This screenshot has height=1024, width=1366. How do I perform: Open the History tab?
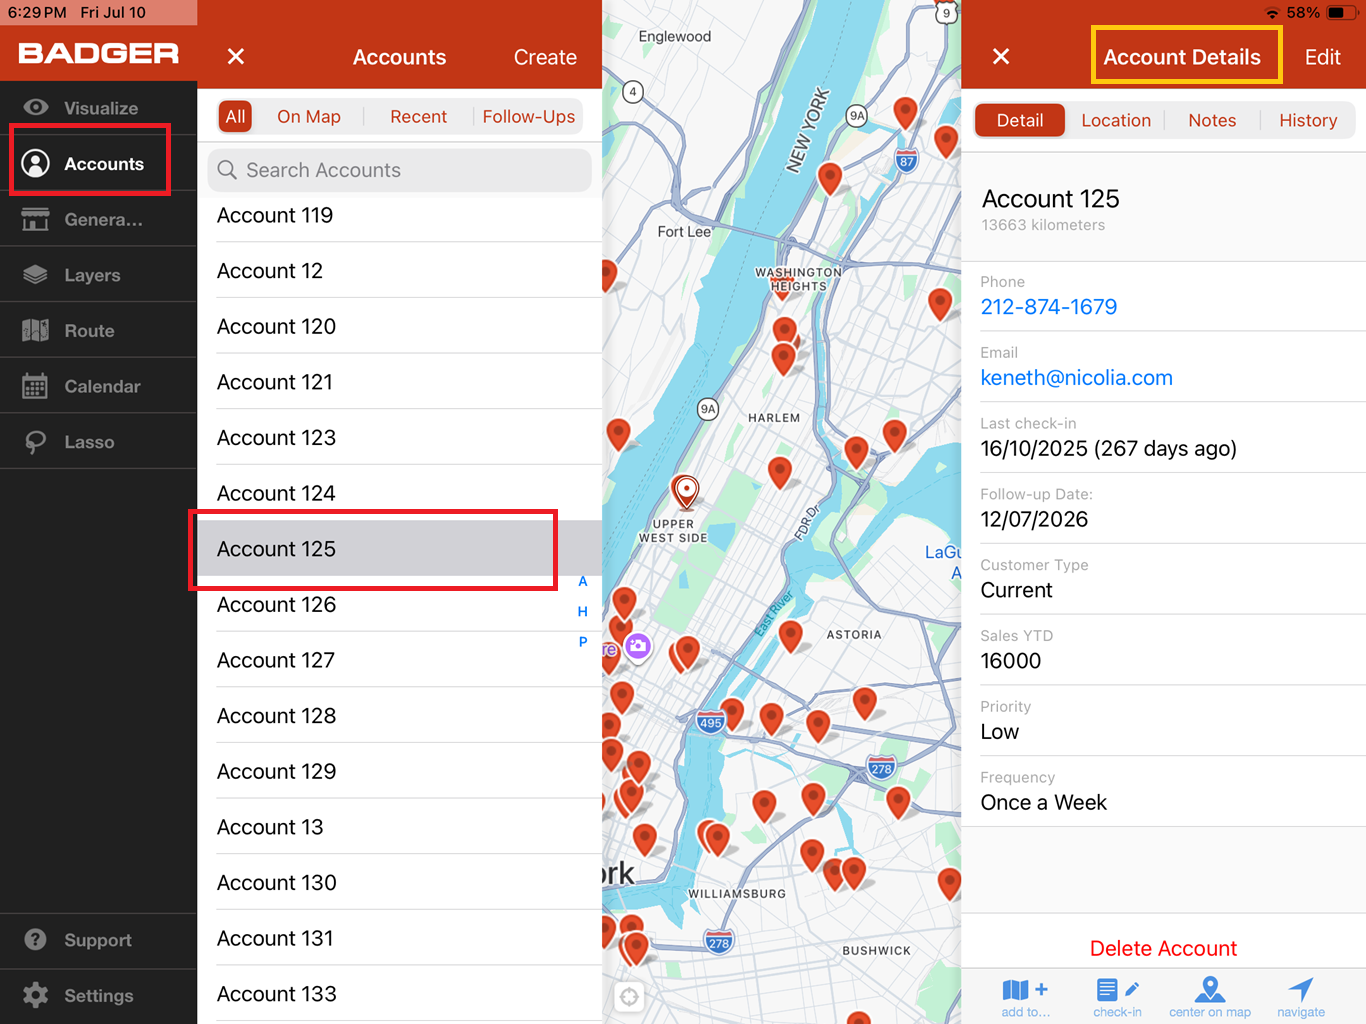(x=1308, y=120)
